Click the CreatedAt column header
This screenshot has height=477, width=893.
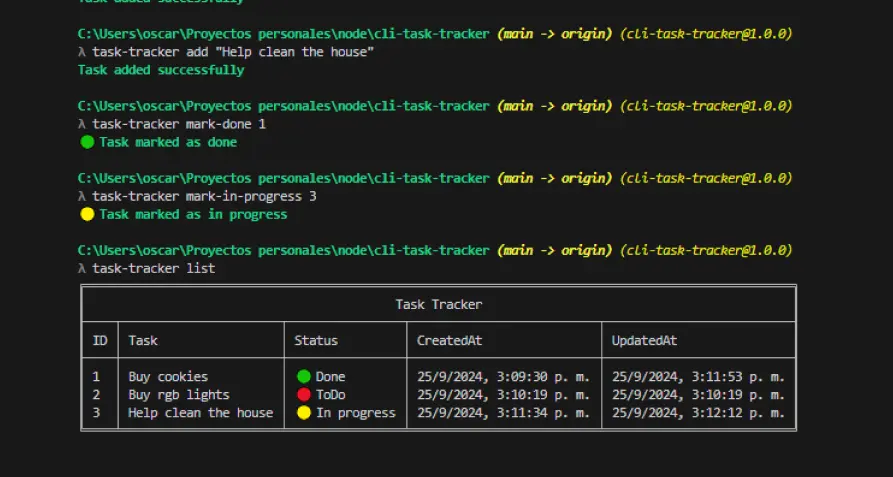coord(449,340)
